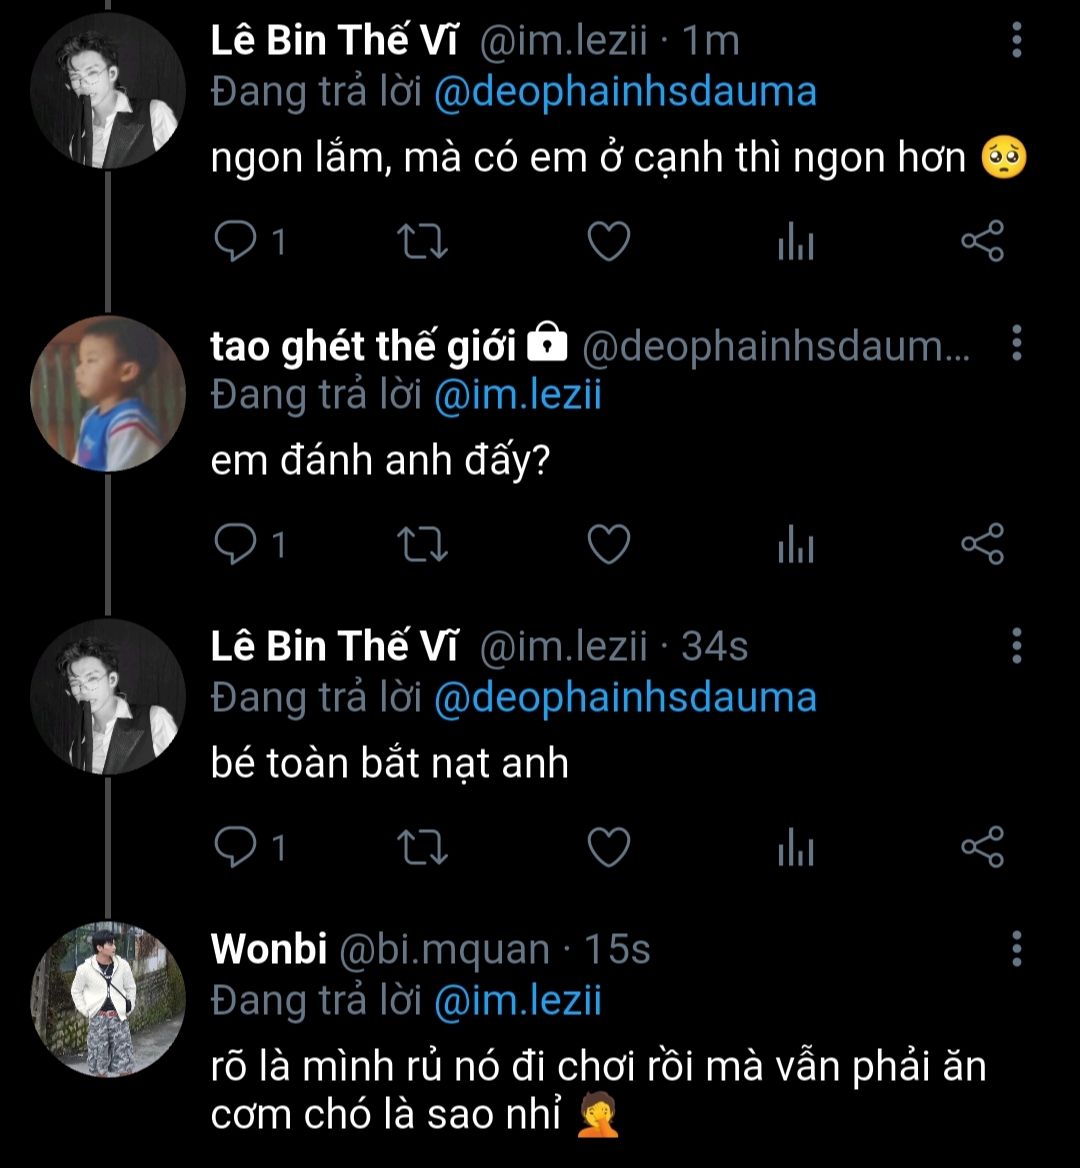Viewport: 1080px width, 1168px height.
Task: Open reply box for "bé toàn bắt nạt anh"
Action: point(238,848)
